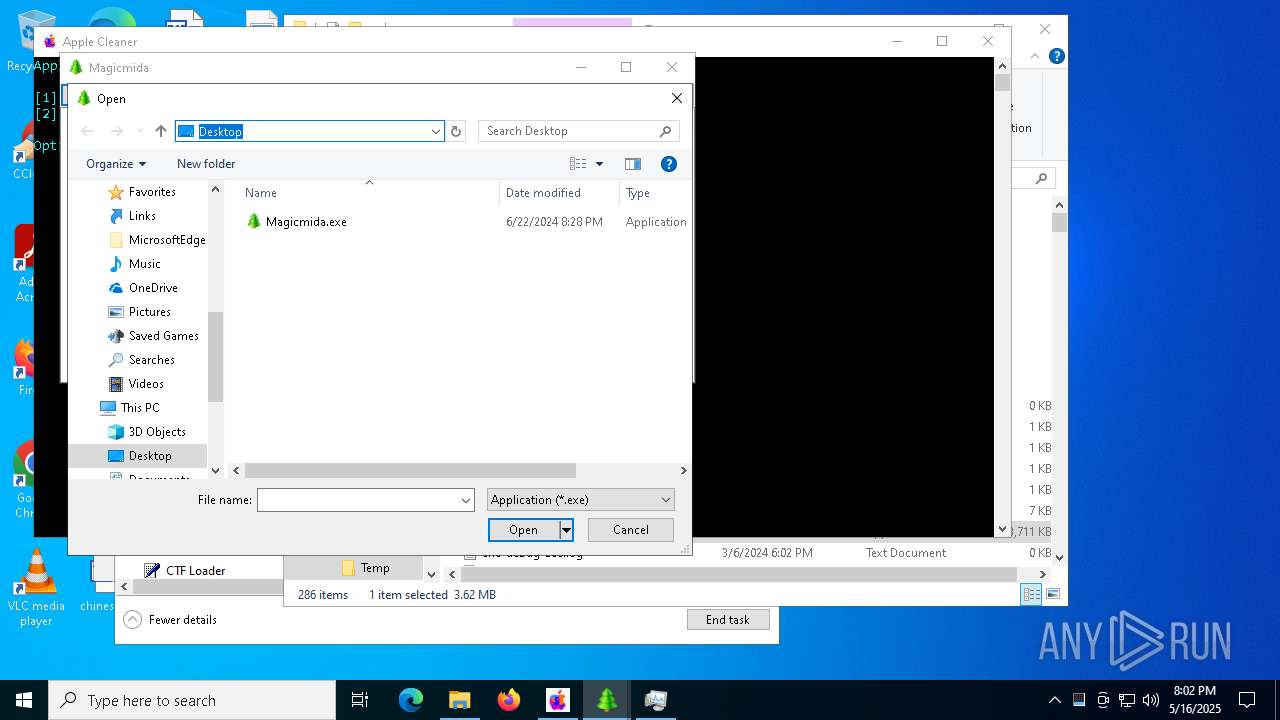Switch to Apple Cleaner taskbar icon
Screen dimensions: 1280x720
pos(557,700)
